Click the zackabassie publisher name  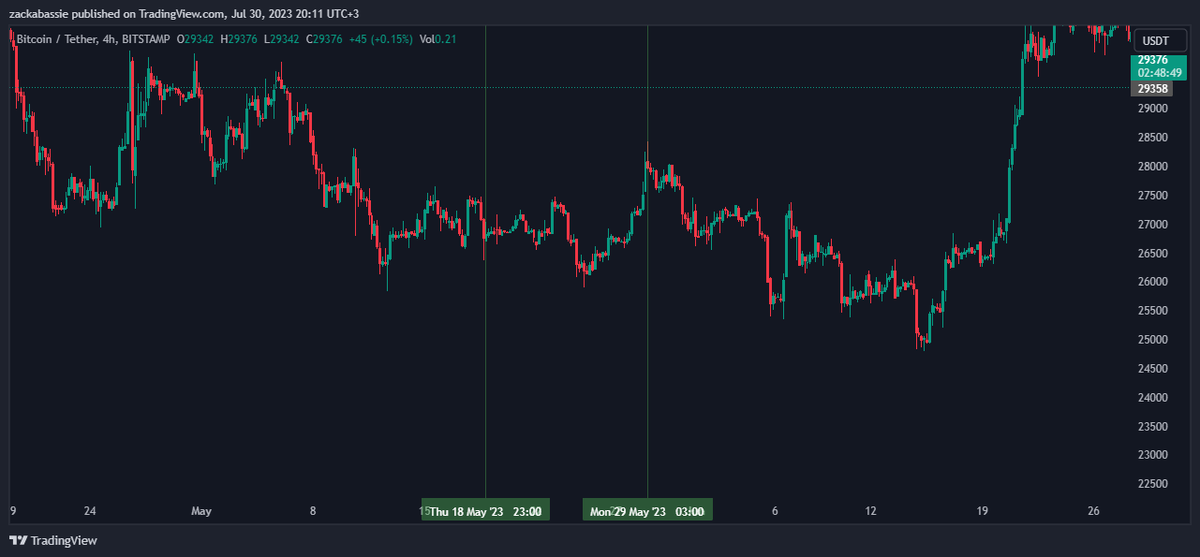pos(39,14)
